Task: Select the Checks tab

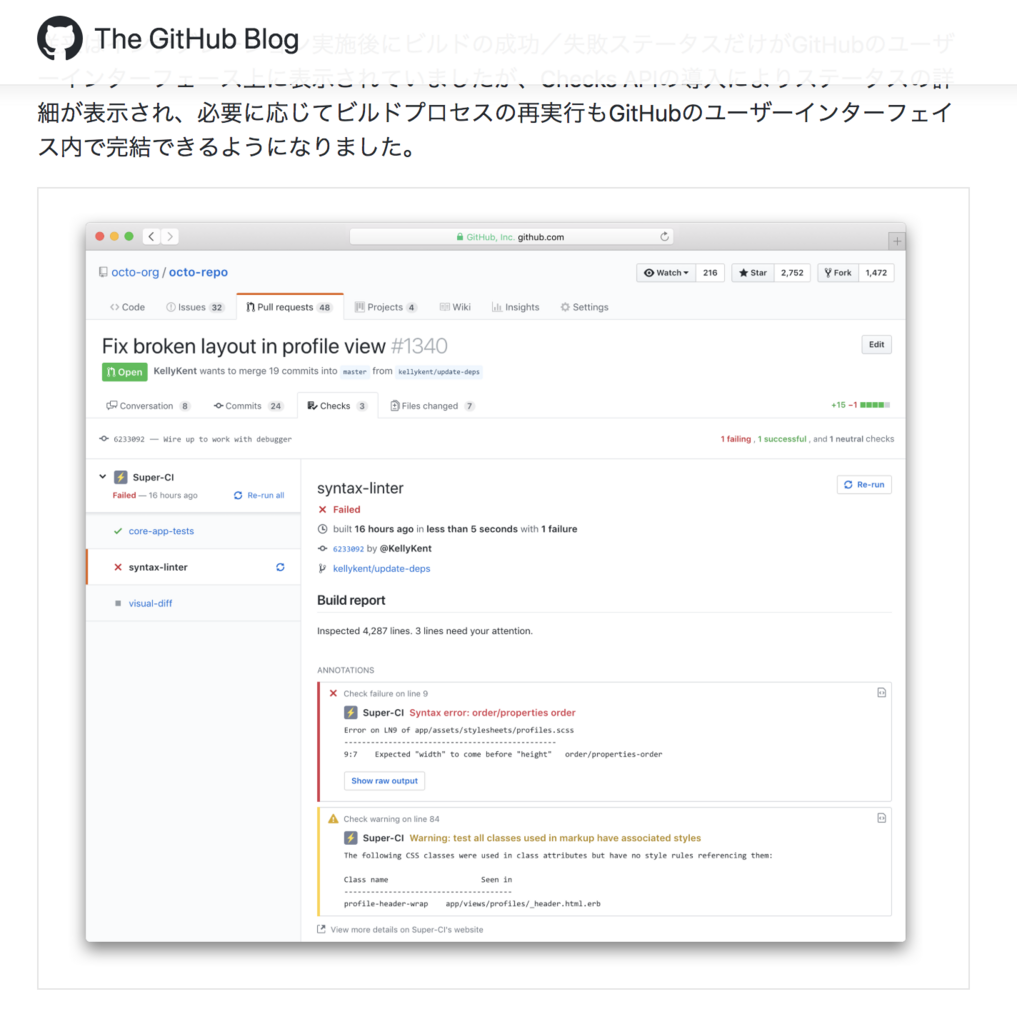Action: [x=337, y=406]
